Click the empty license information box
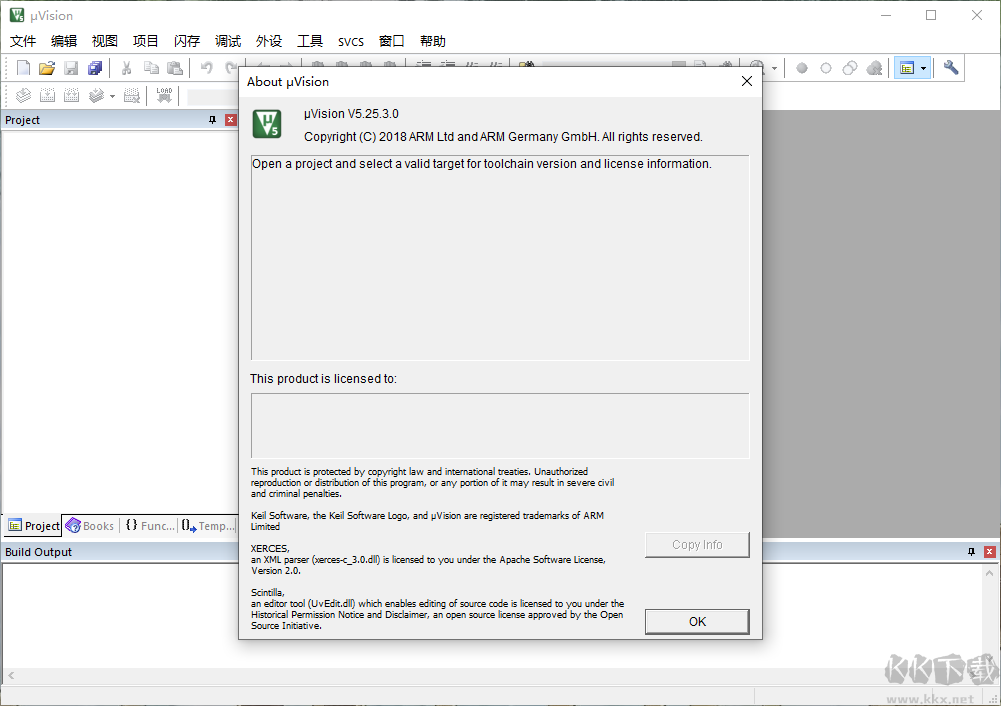This screenshot has width=1001, height=706. [500, 426]
